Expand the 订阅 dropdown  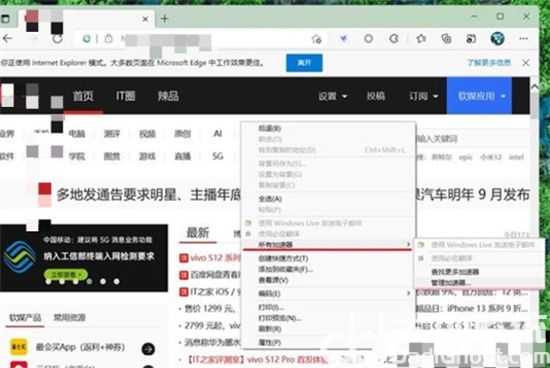point(423,96)
